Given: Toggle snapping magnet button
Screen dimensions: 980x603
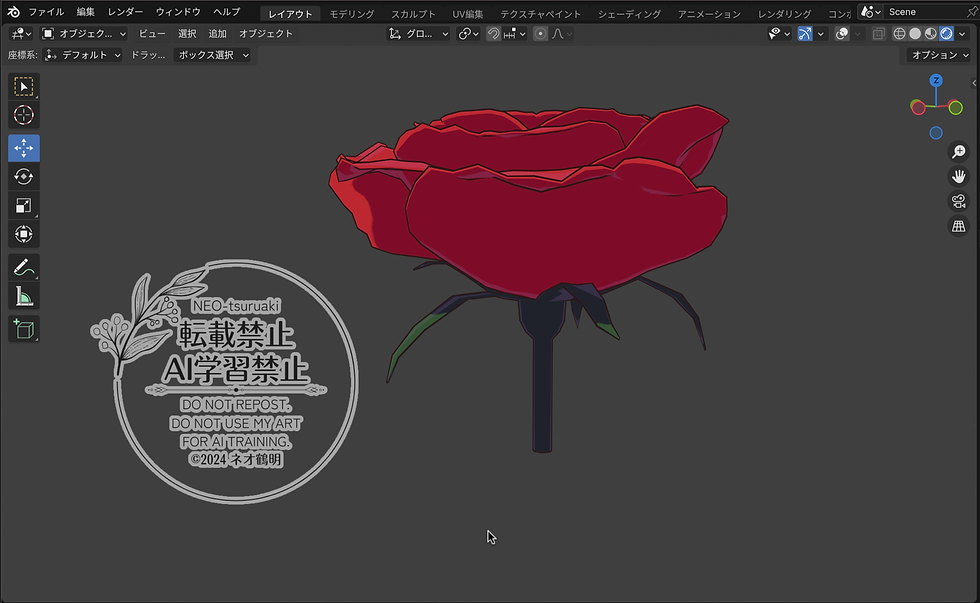Looking at the screenshot, I should coord(493,34).
